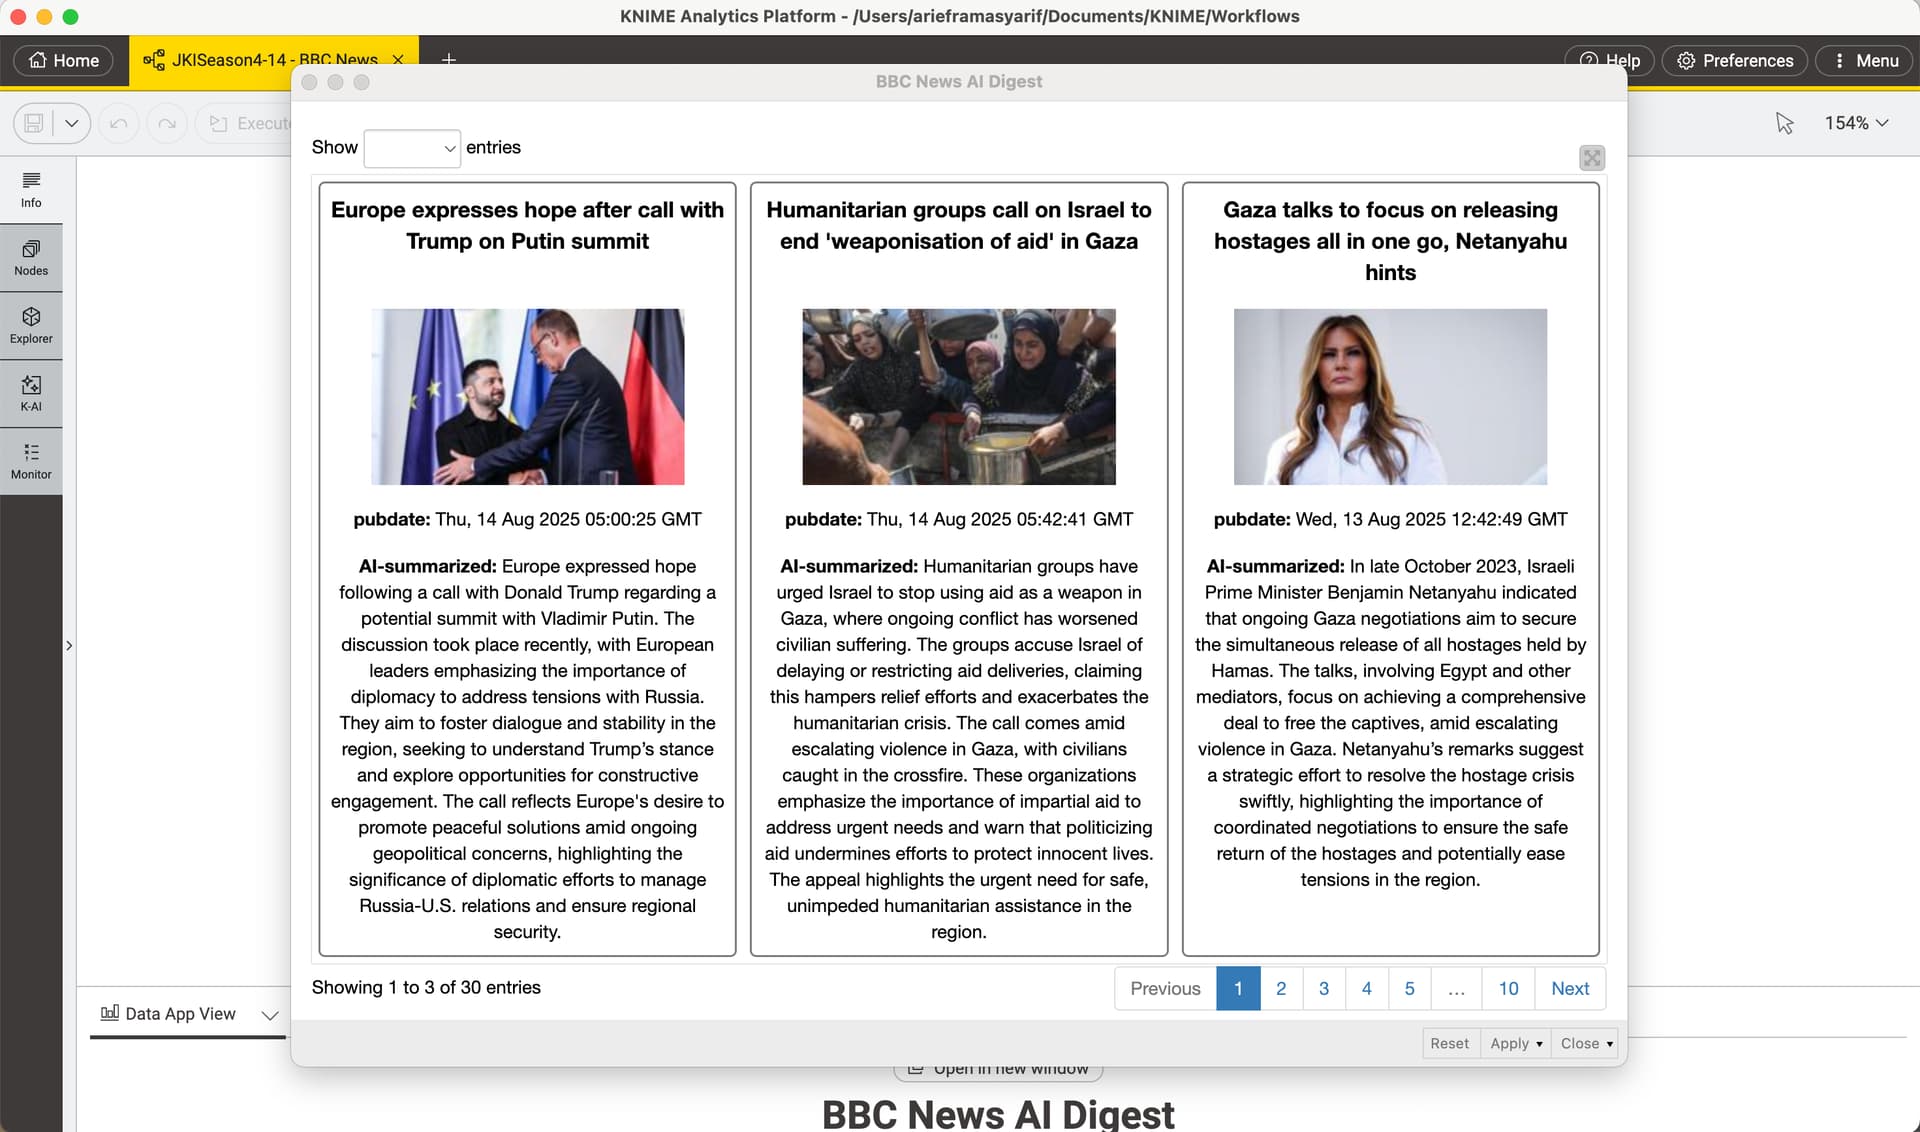Click Next in the pagination
This screenshot has width=1920, height=1132.
(x=1569, y=988)
